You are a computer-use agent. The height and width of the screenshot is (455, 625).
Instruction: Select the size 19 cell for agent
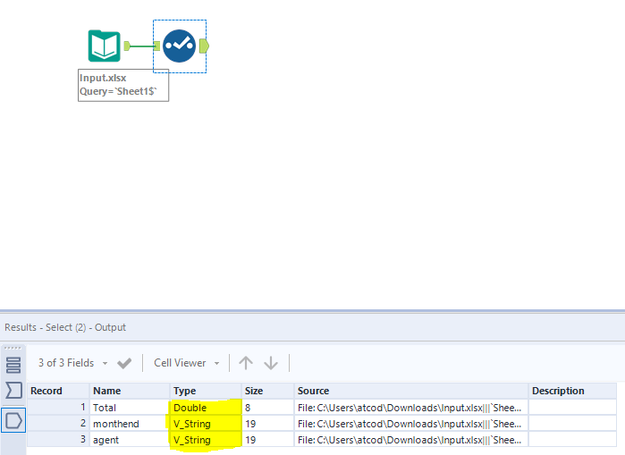(268, 439)
